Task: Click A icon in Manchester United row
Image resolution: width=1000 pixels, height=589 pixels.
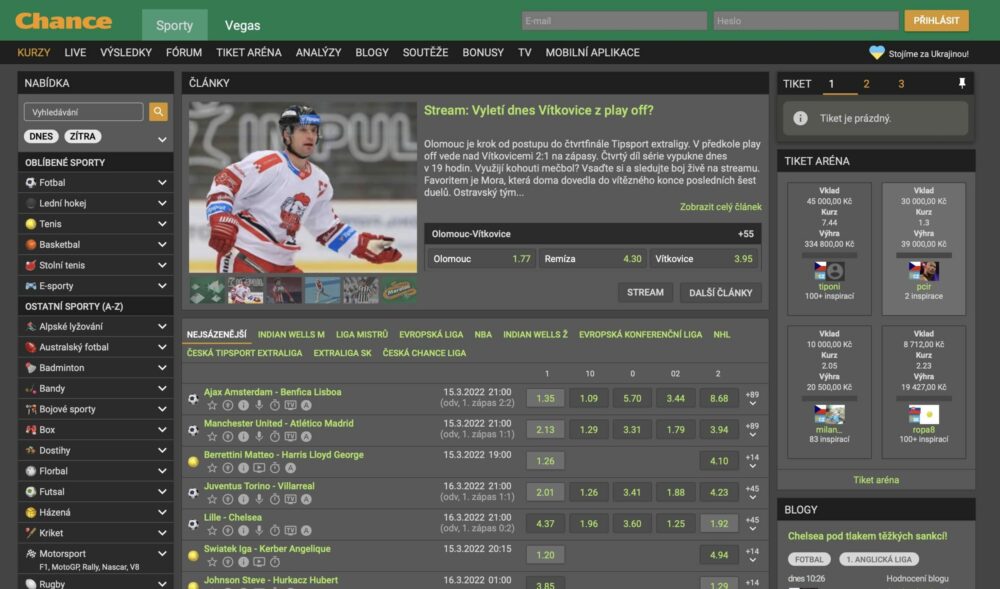Action: coord(306,437)
